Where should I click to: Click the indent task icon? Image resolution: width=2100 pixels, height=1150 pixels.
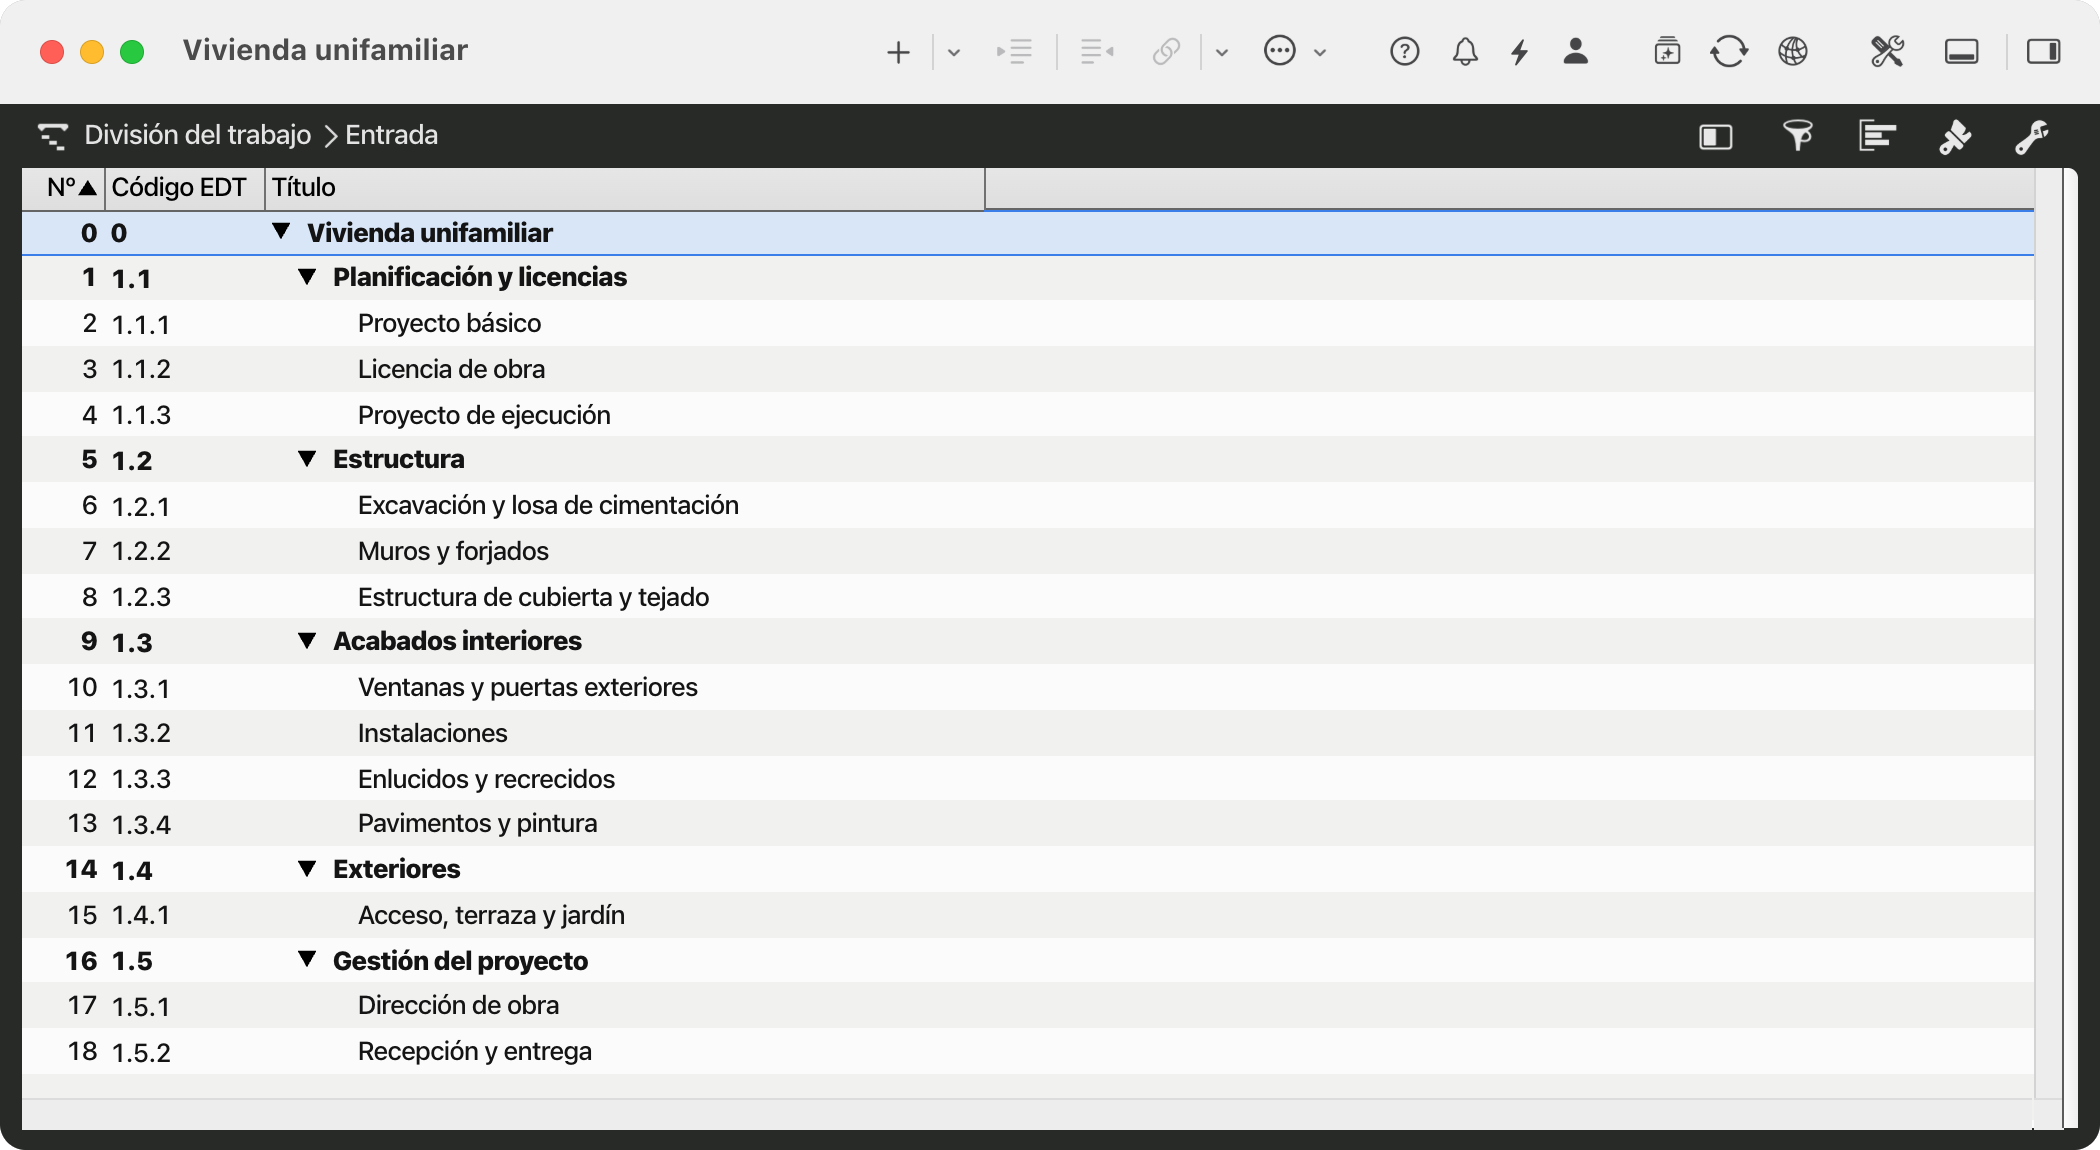pyautogui.click(x=1014, y=51)
